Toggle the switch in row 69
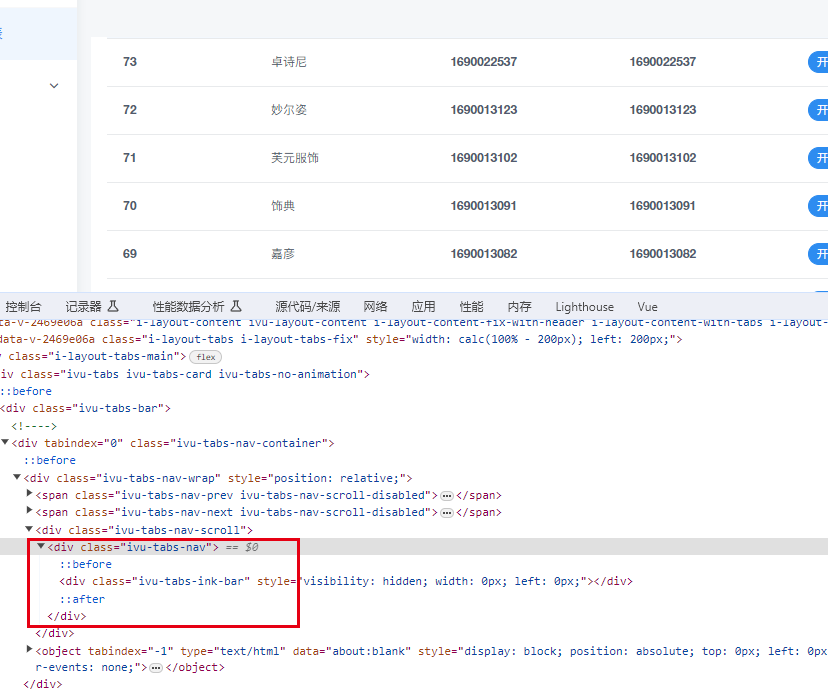This screenshot has width=828, height=690. tap(818, 254)
